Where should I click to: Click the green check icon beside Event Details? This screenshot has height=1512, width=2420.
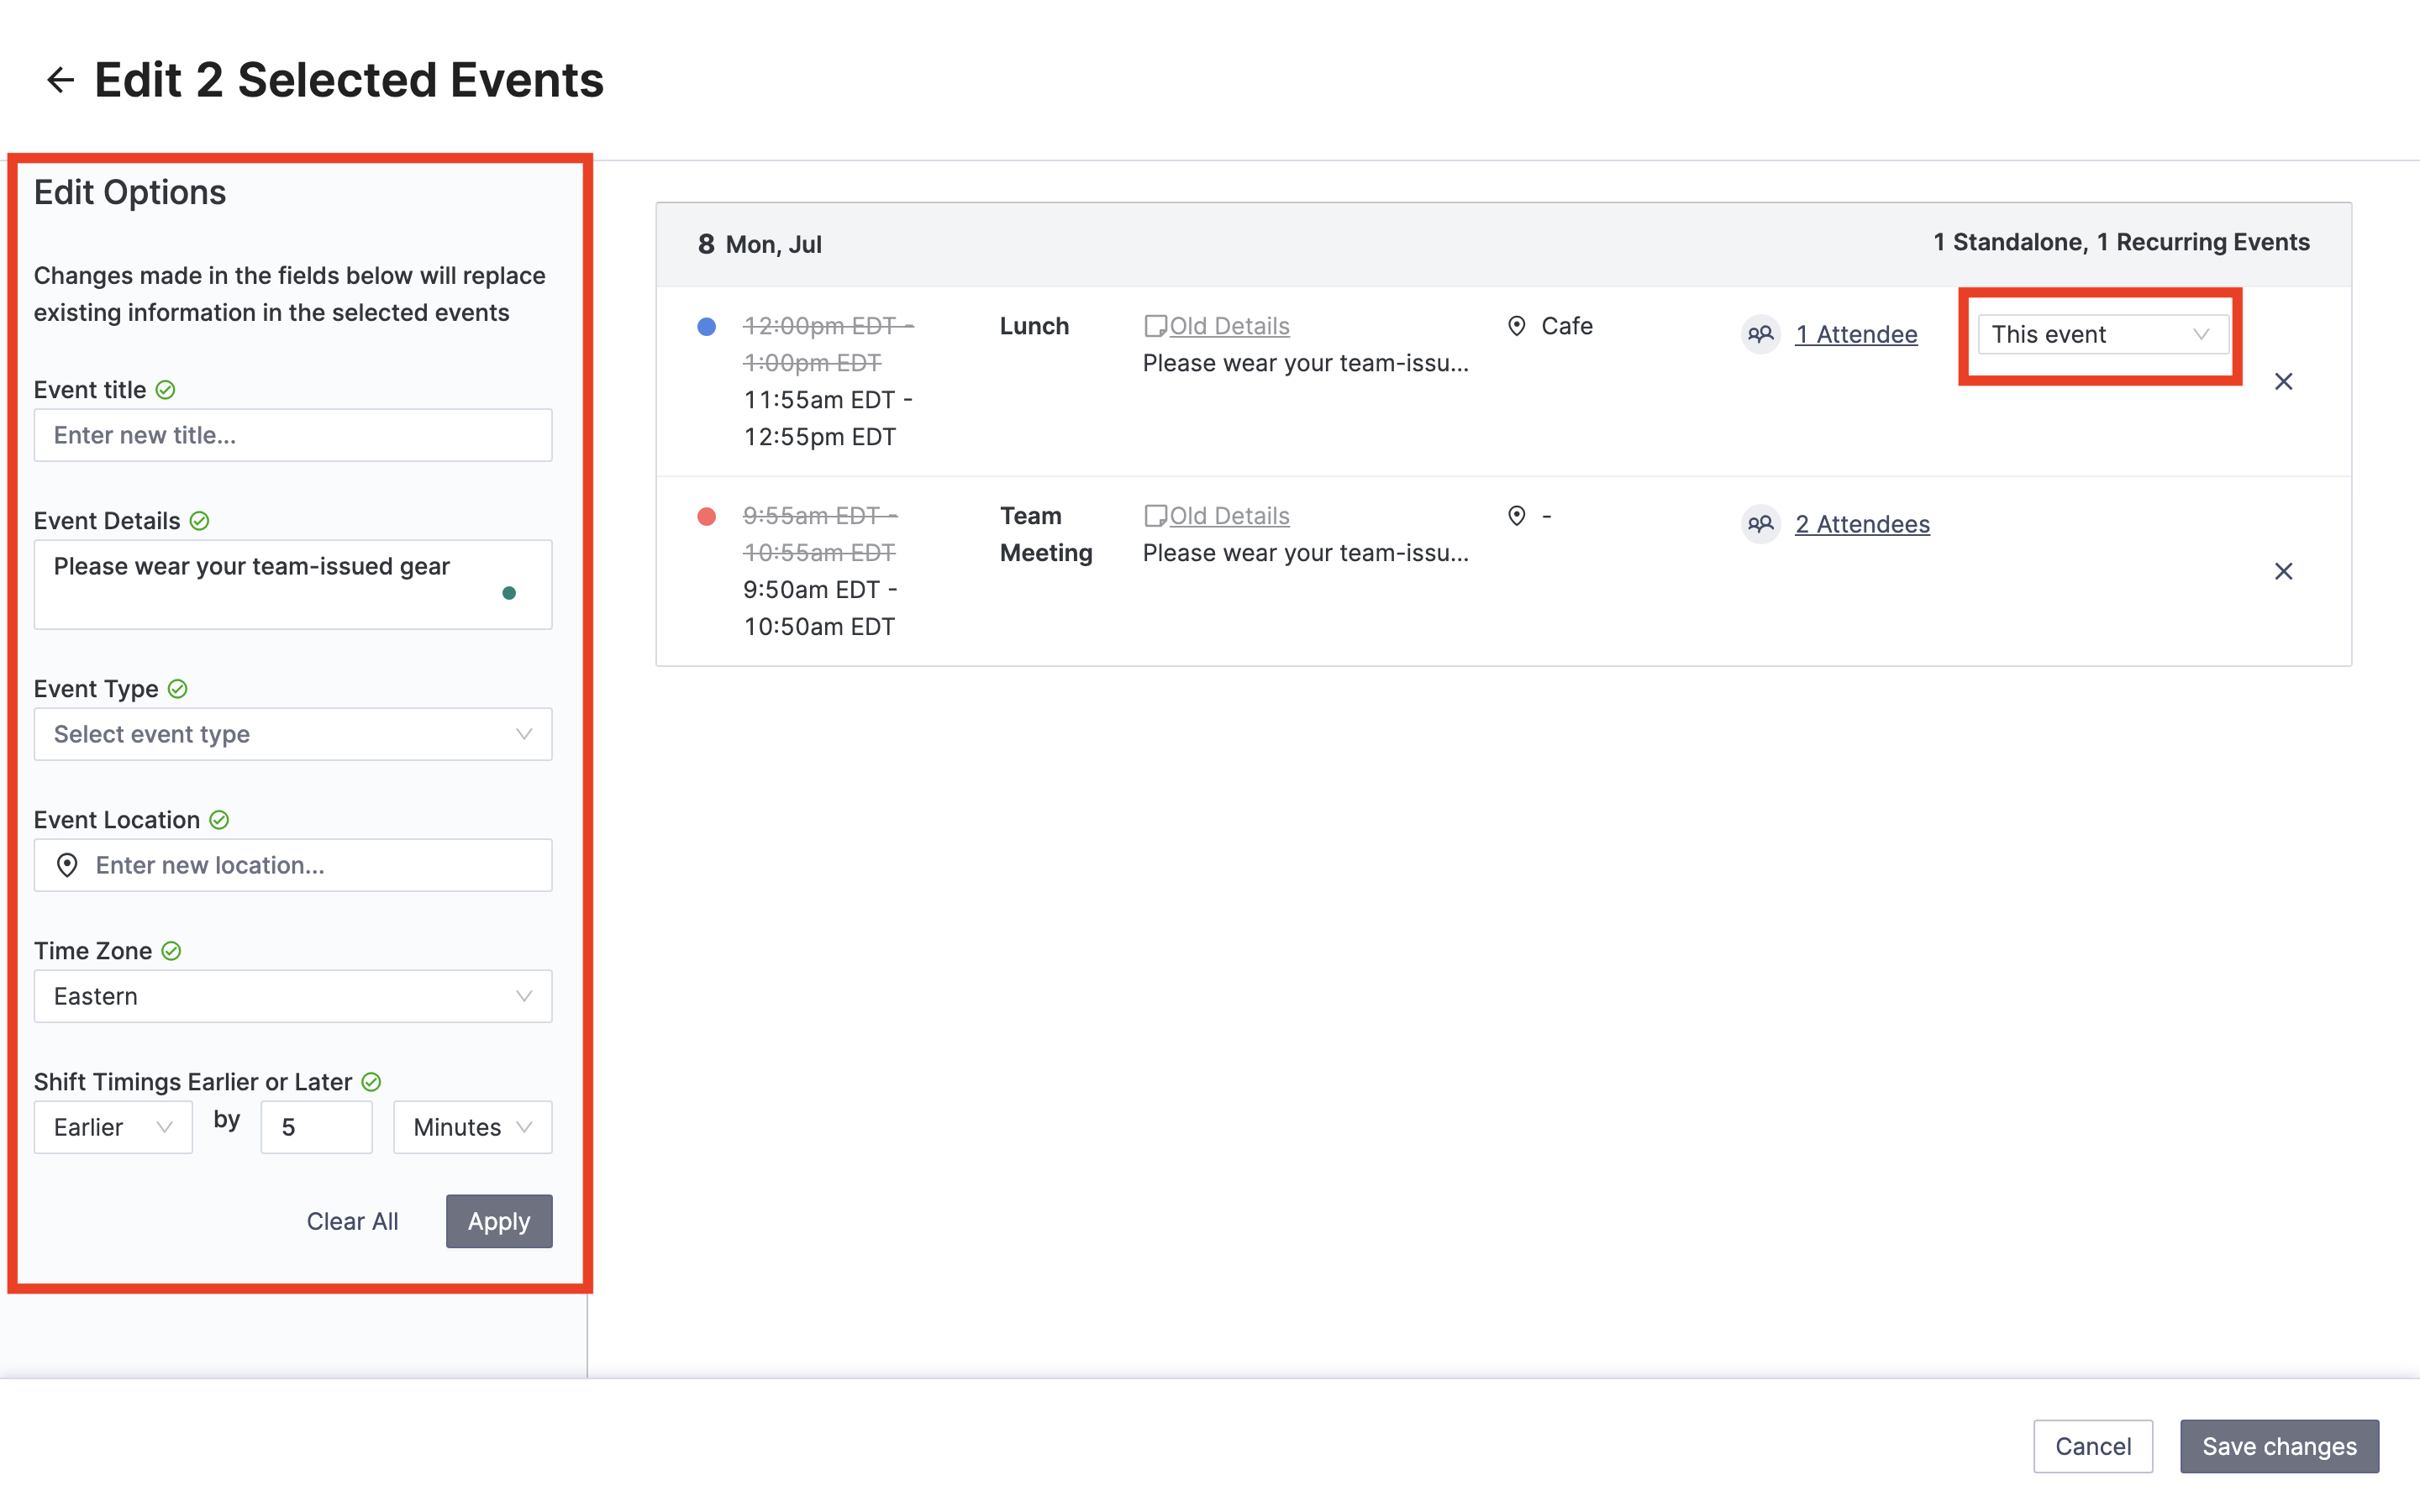coord(200,521)
